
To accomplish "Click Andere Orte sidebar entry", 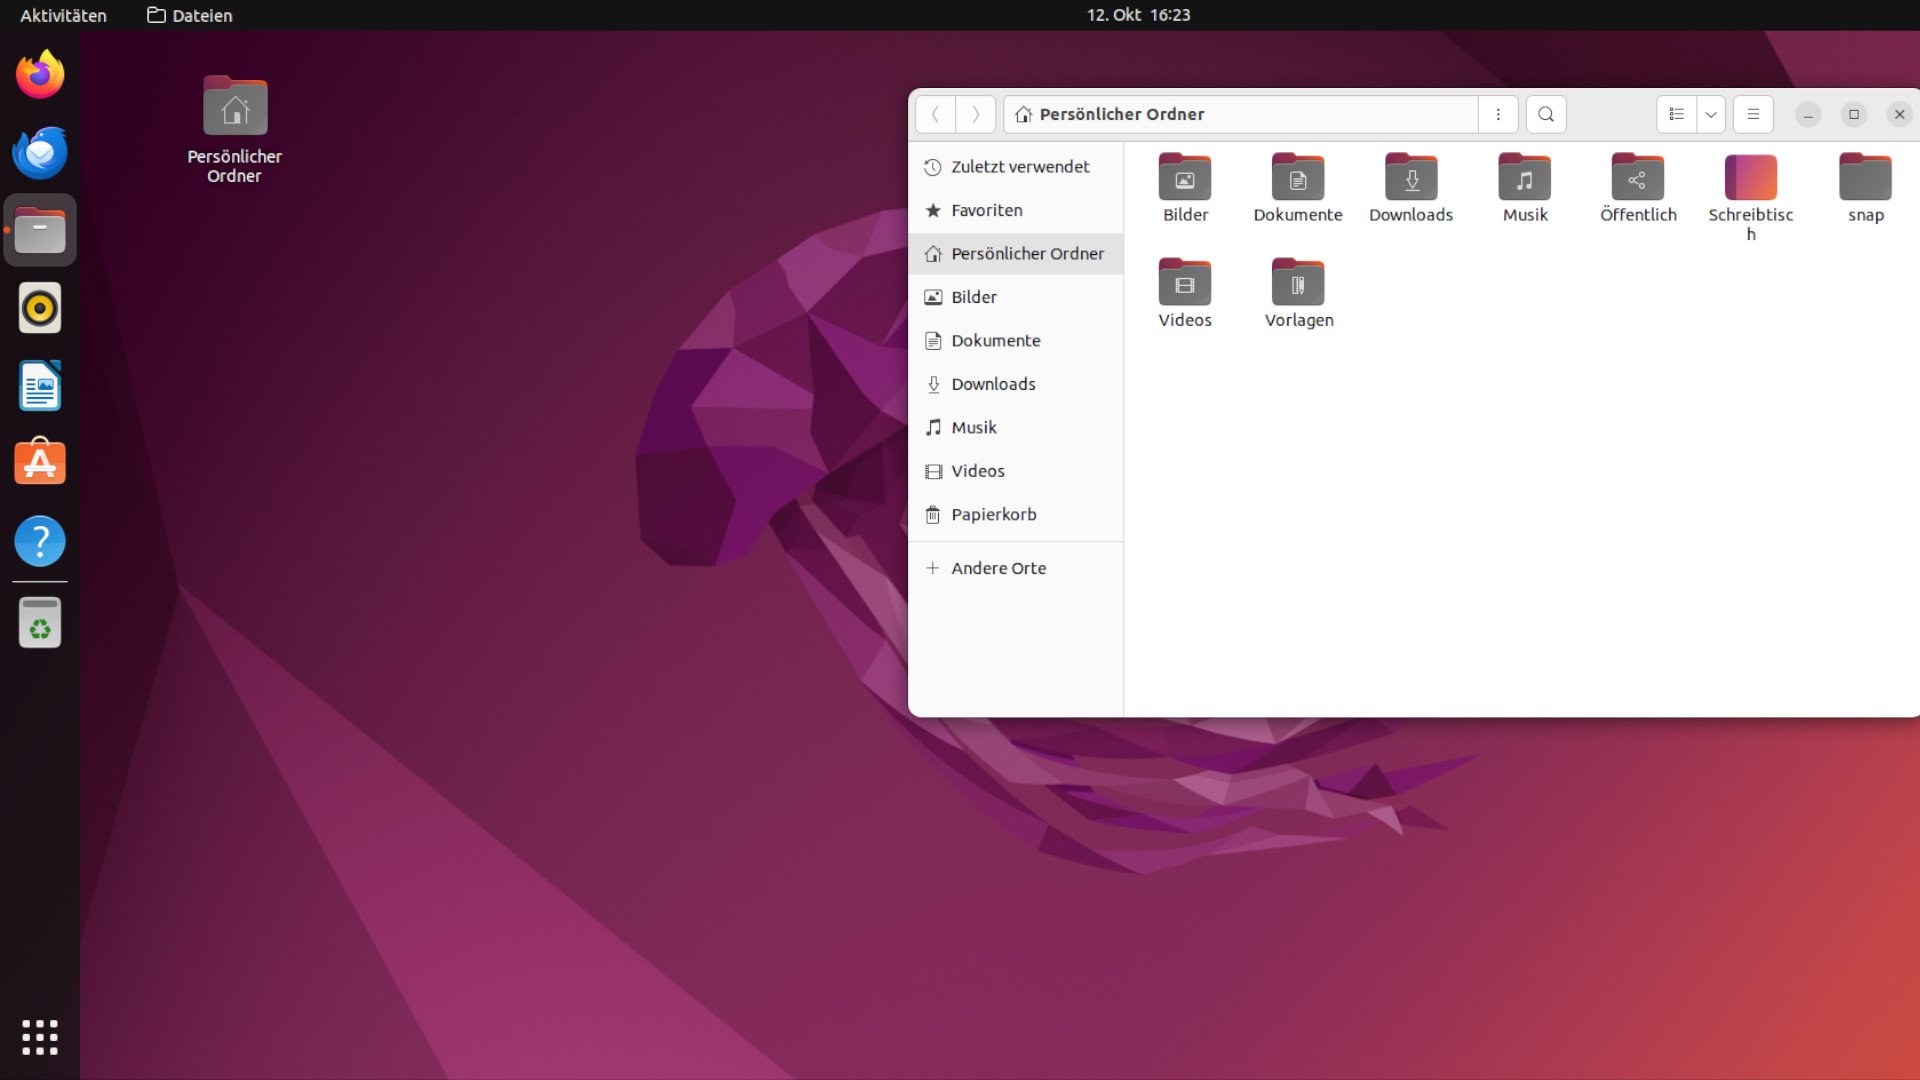I will pos(998,568).
